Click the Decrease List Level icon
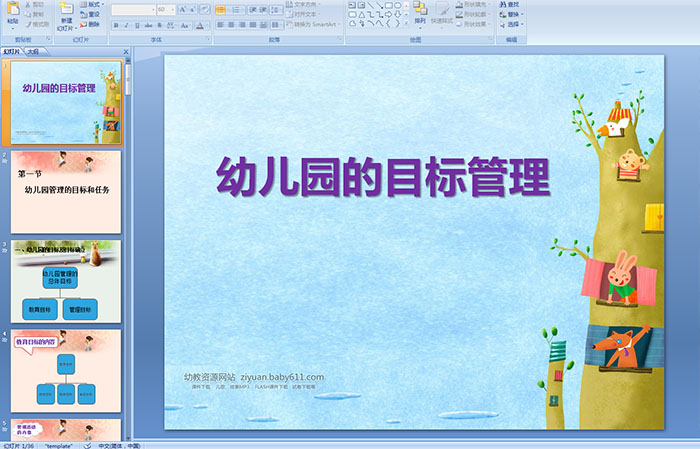 253,9
